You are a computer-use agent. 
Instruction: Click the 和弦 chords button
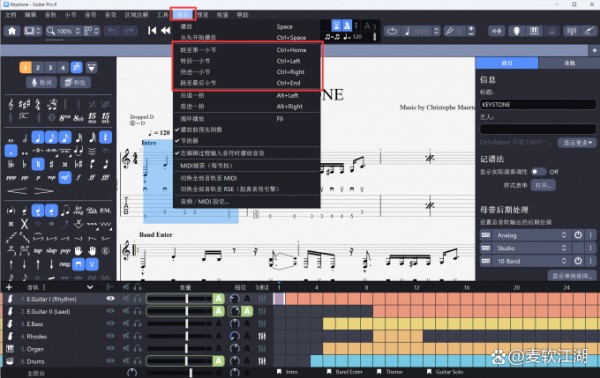(x=75, y=82)
